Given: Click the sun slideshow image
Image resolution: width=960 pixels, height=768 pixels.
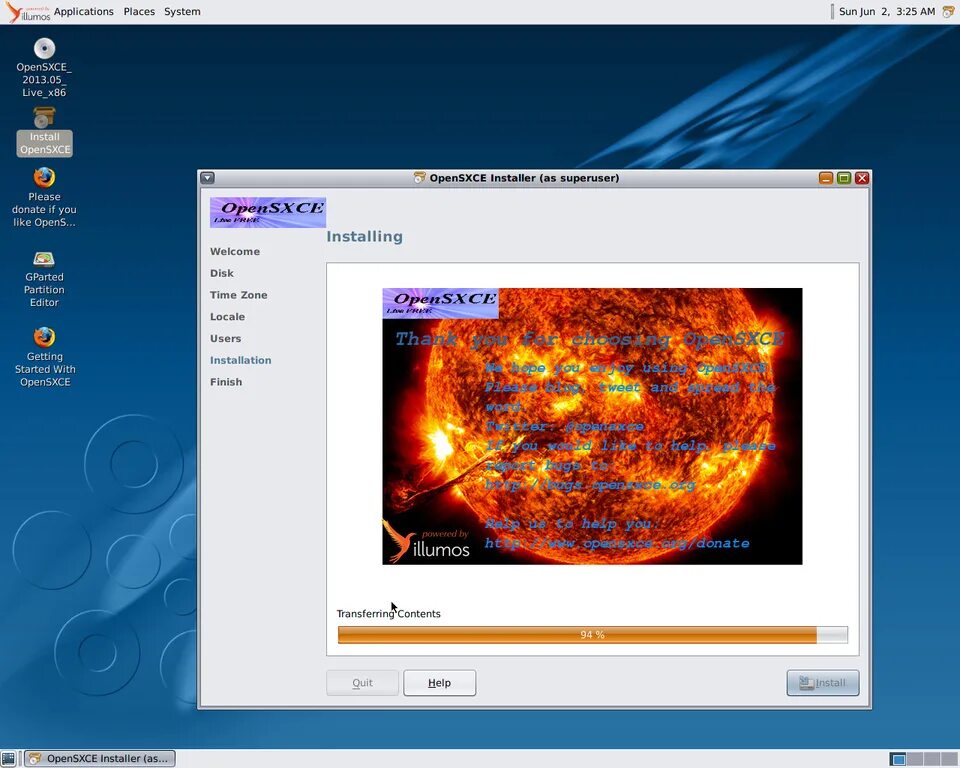Looking at the screenshot, I should [592, 426].
